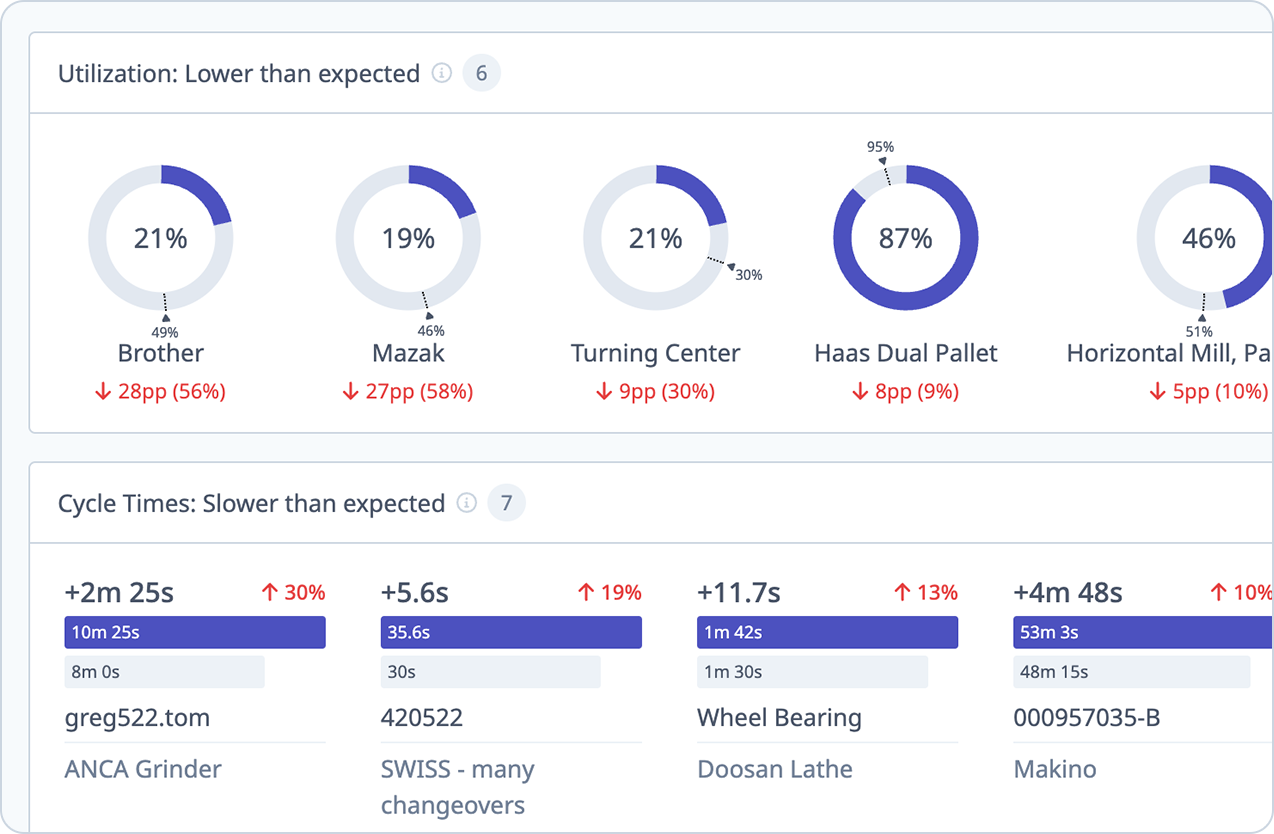Click the red down-arrow below Brother

coord(102,391)
